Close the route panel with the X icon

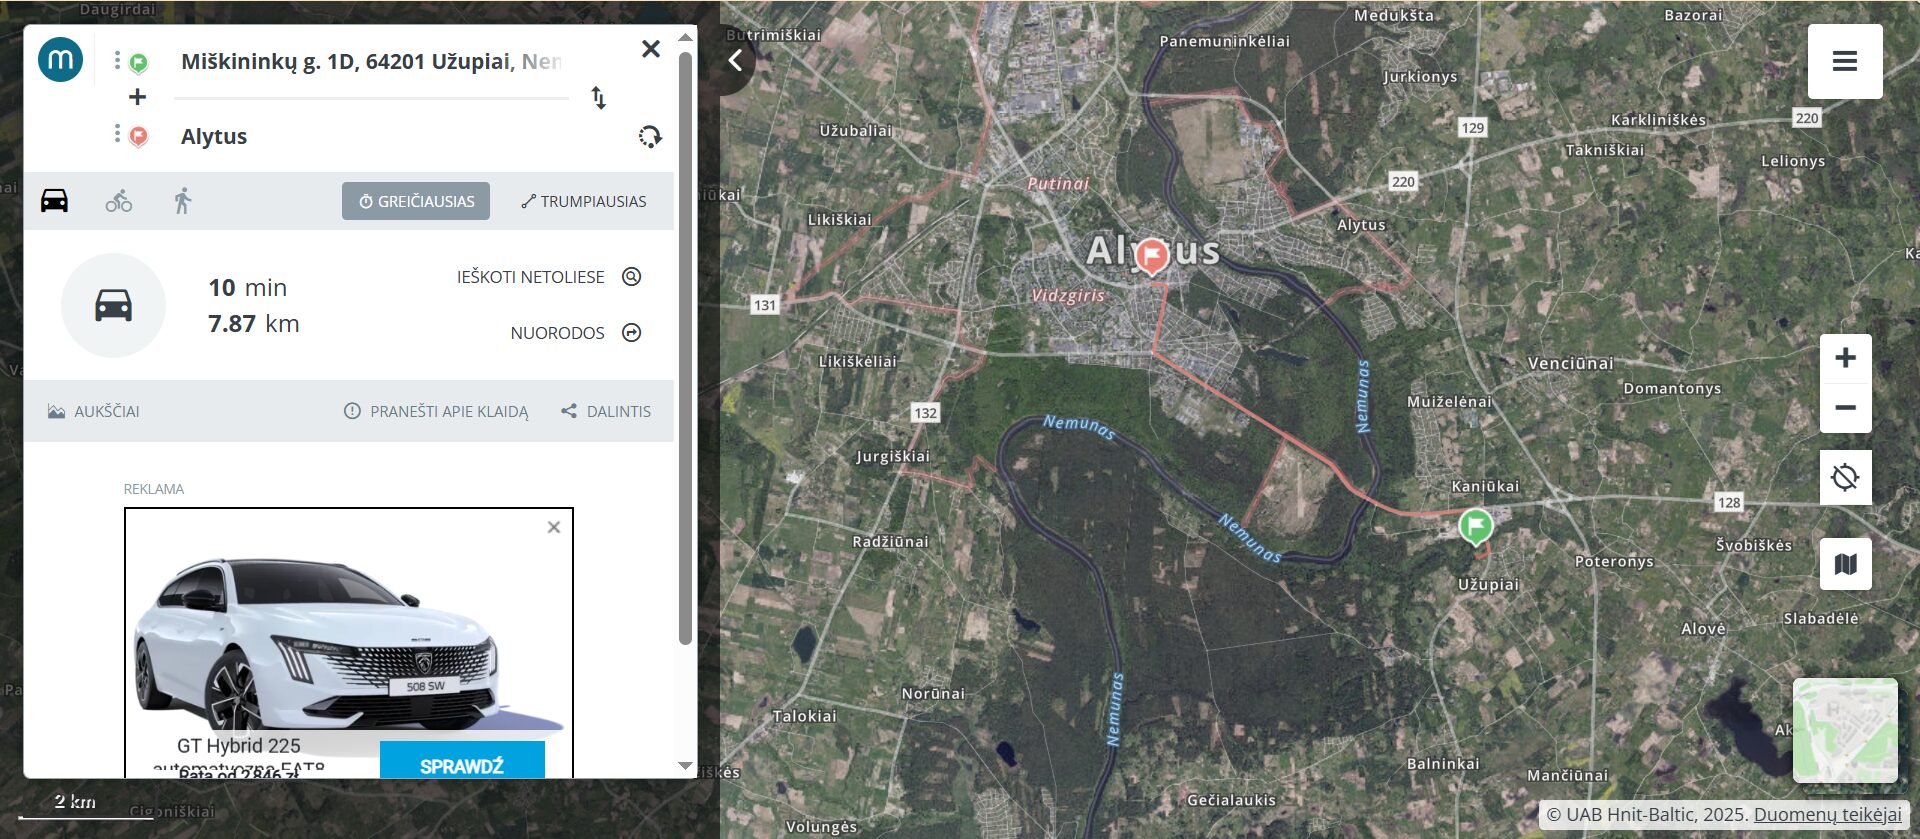(x=651, y=49)
